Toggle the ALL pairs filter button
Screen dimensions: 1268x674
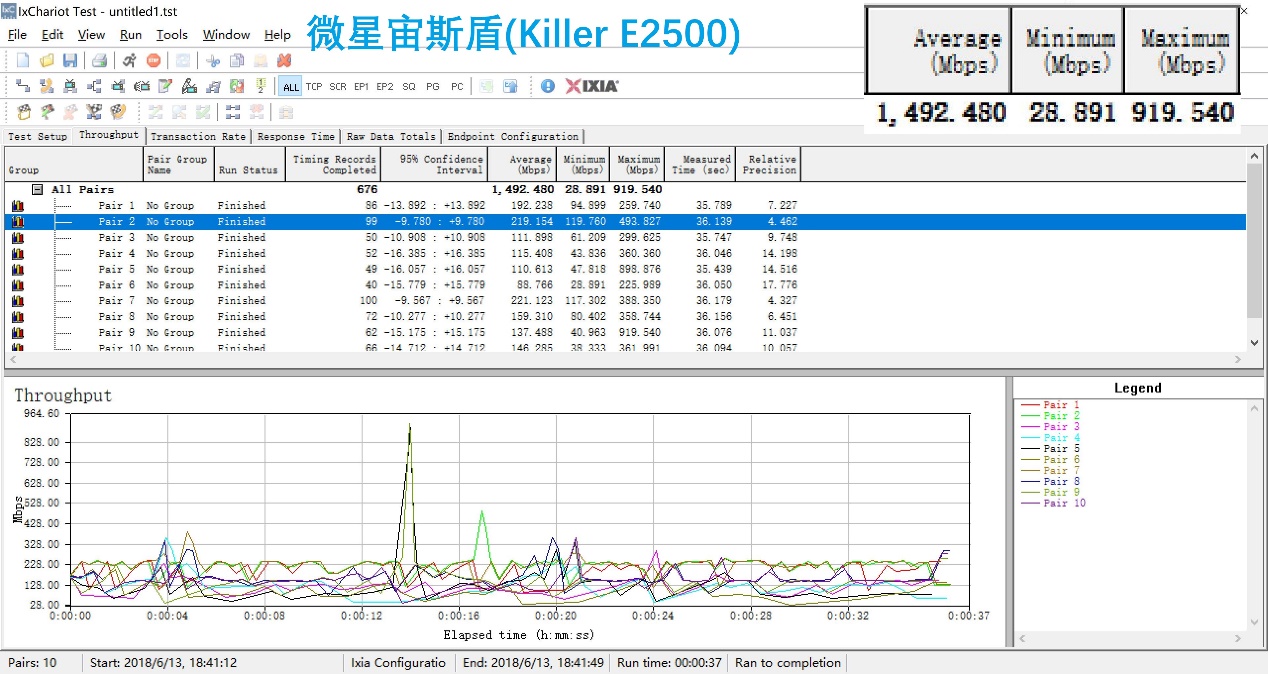290,87
